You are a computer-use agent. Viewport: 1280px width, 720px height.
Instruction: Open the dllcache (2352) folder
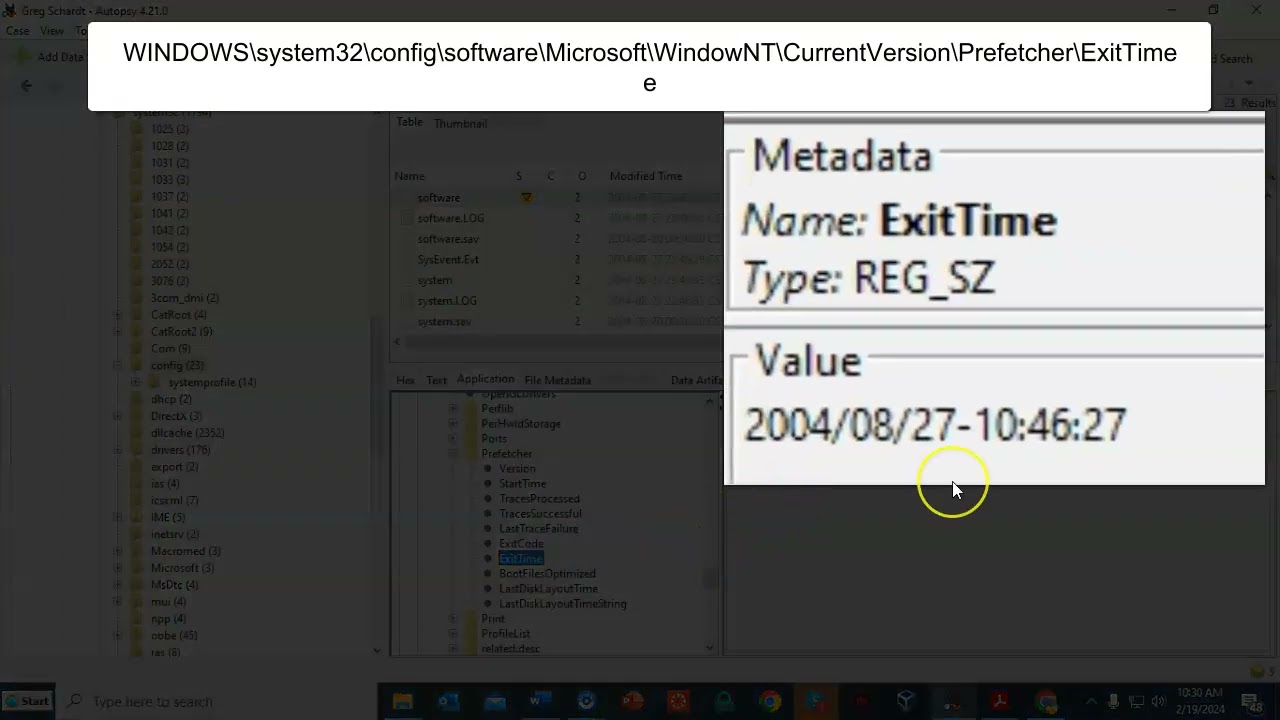(x=187, y=433)
